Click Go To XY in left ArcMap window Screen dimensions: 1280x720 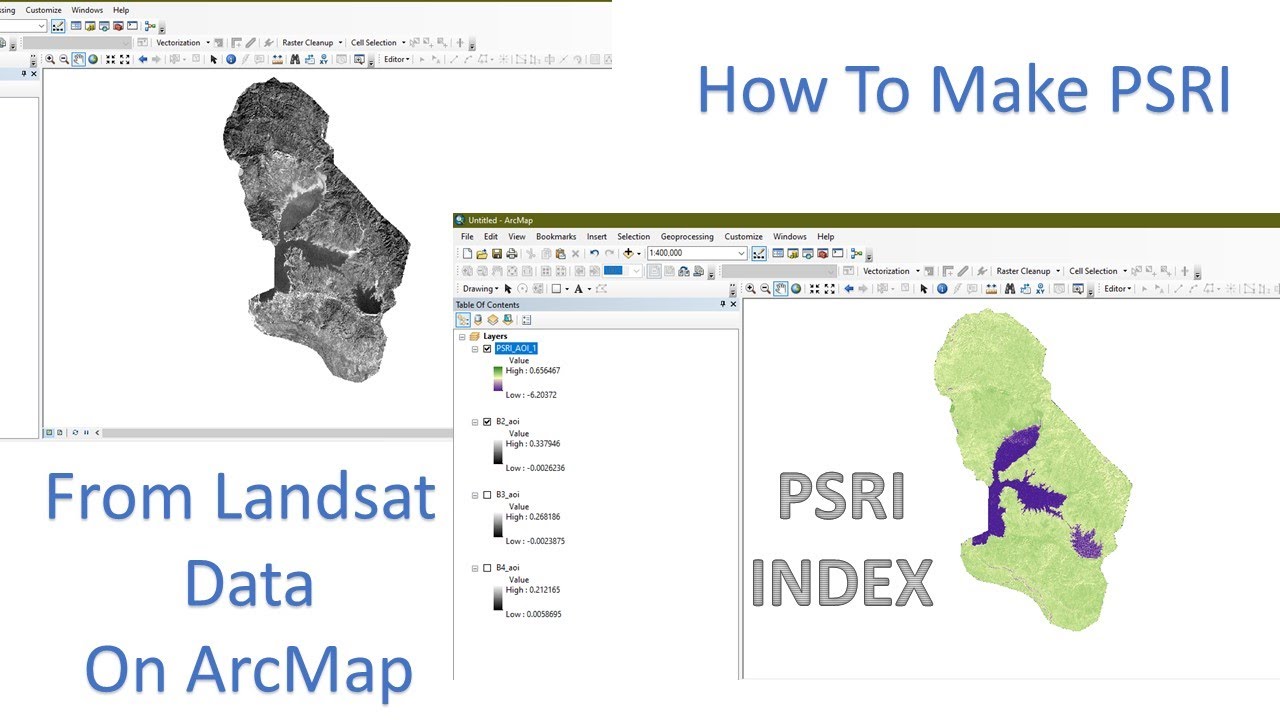click(323, 59)
